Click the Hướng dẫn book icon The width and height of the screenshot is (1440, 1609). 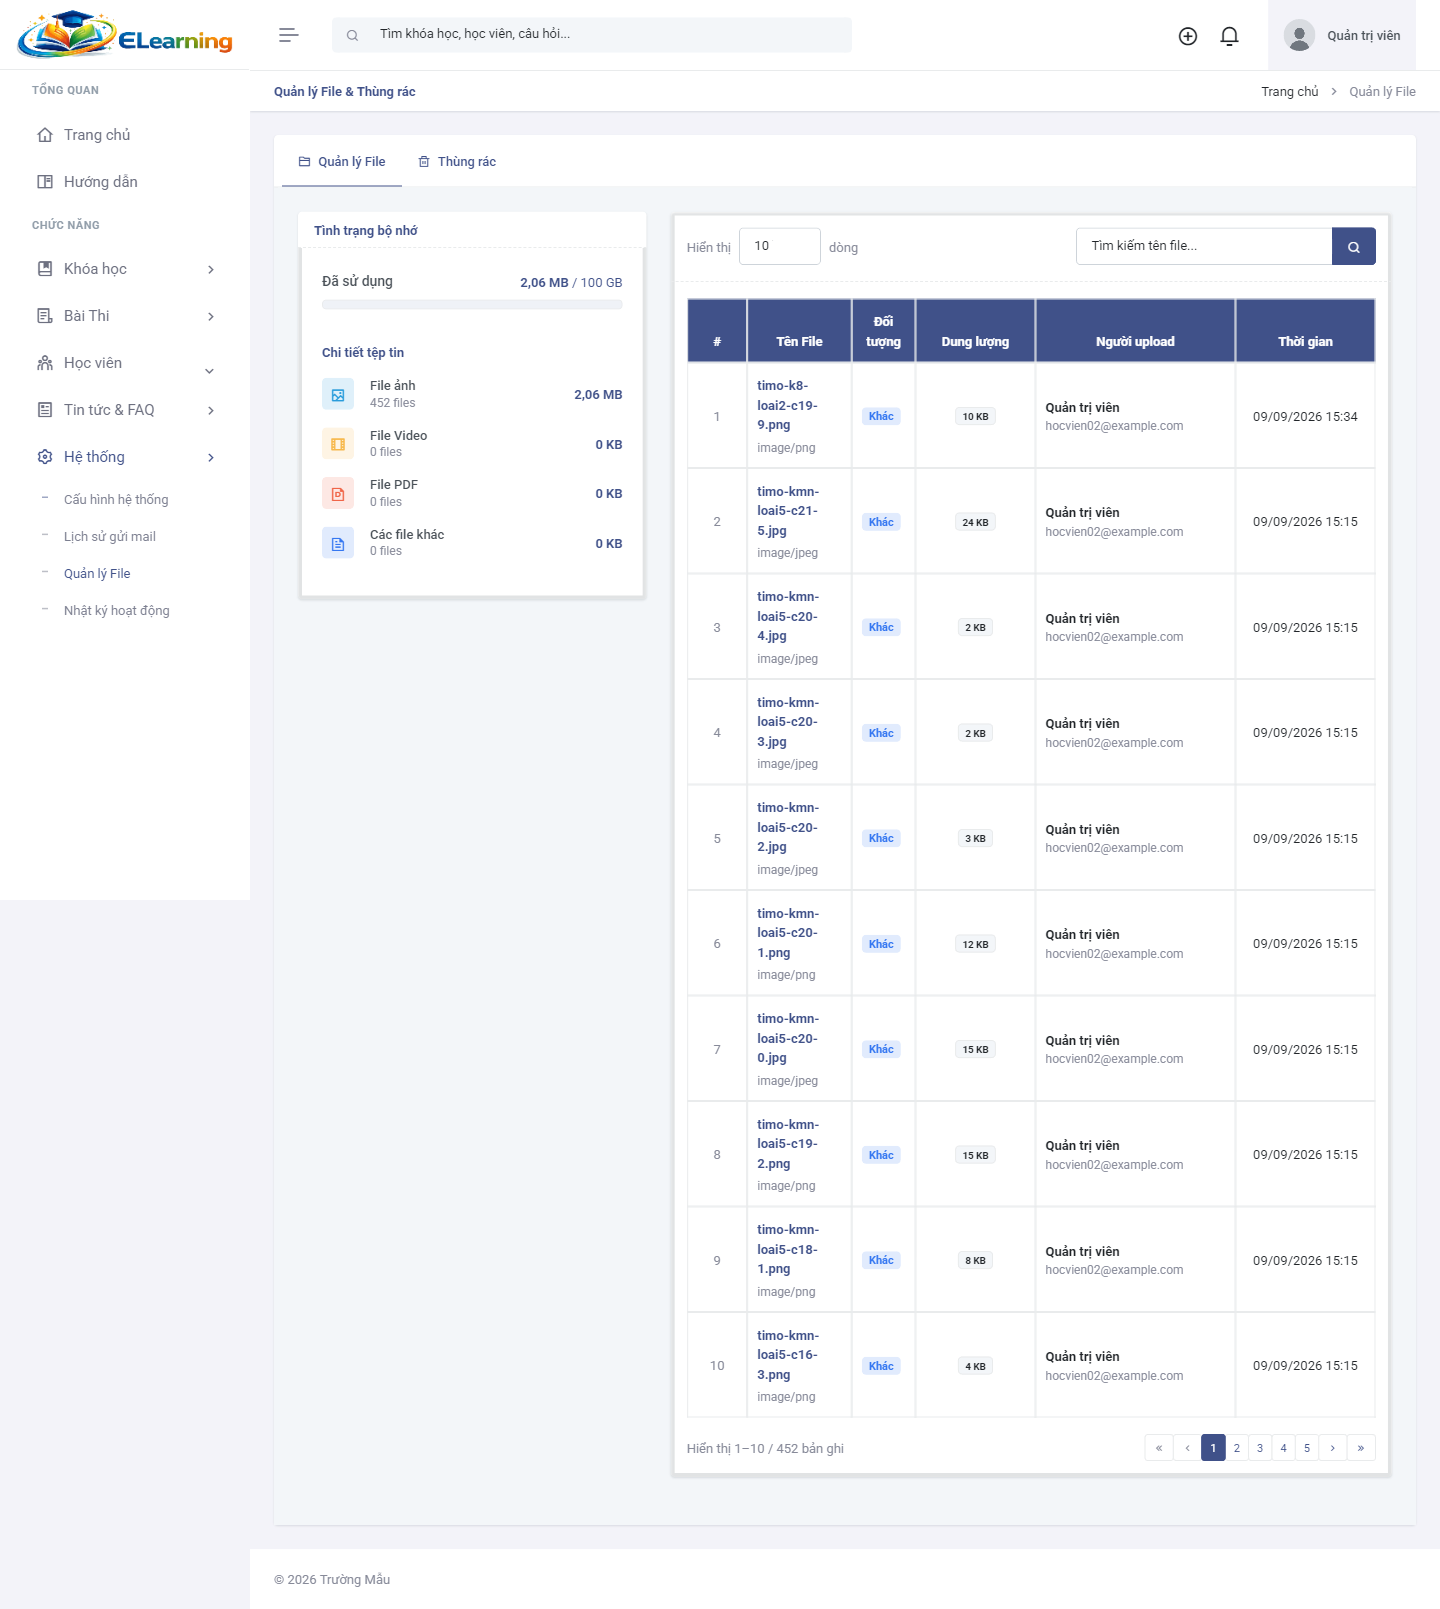click(45, 182)
